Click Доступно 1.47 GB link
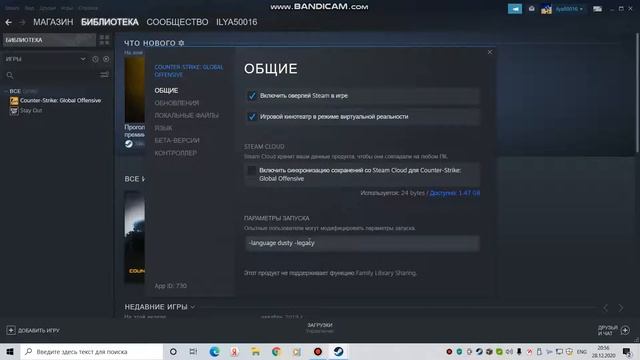This screenshot has height=360, width=640. click(x=455, y=193)
